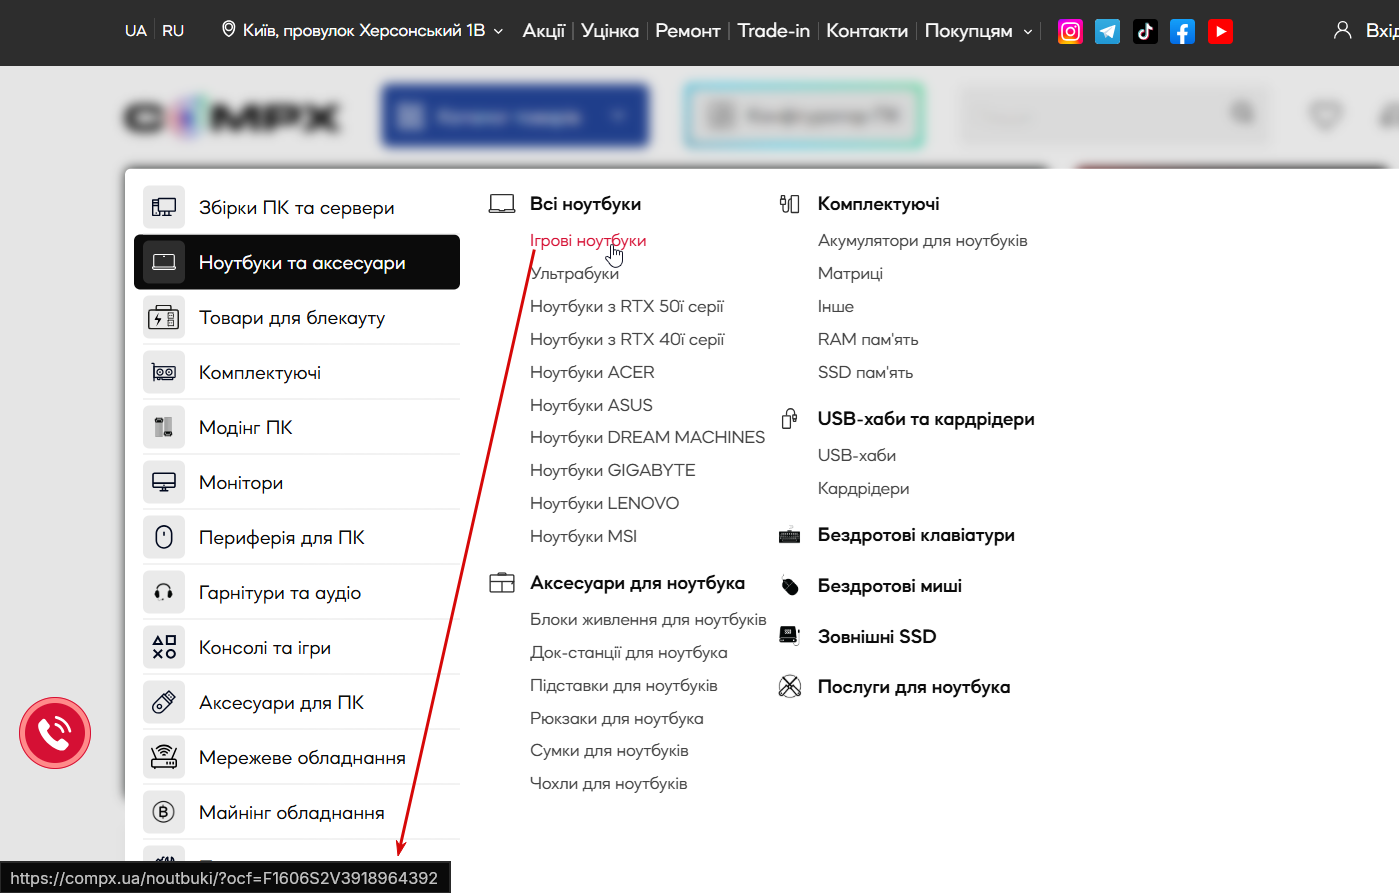Open Ноутбуки з RTX 40ї серії
Image resolution: width=1399 pixels, height=893 pixels.
coord(627,340)
